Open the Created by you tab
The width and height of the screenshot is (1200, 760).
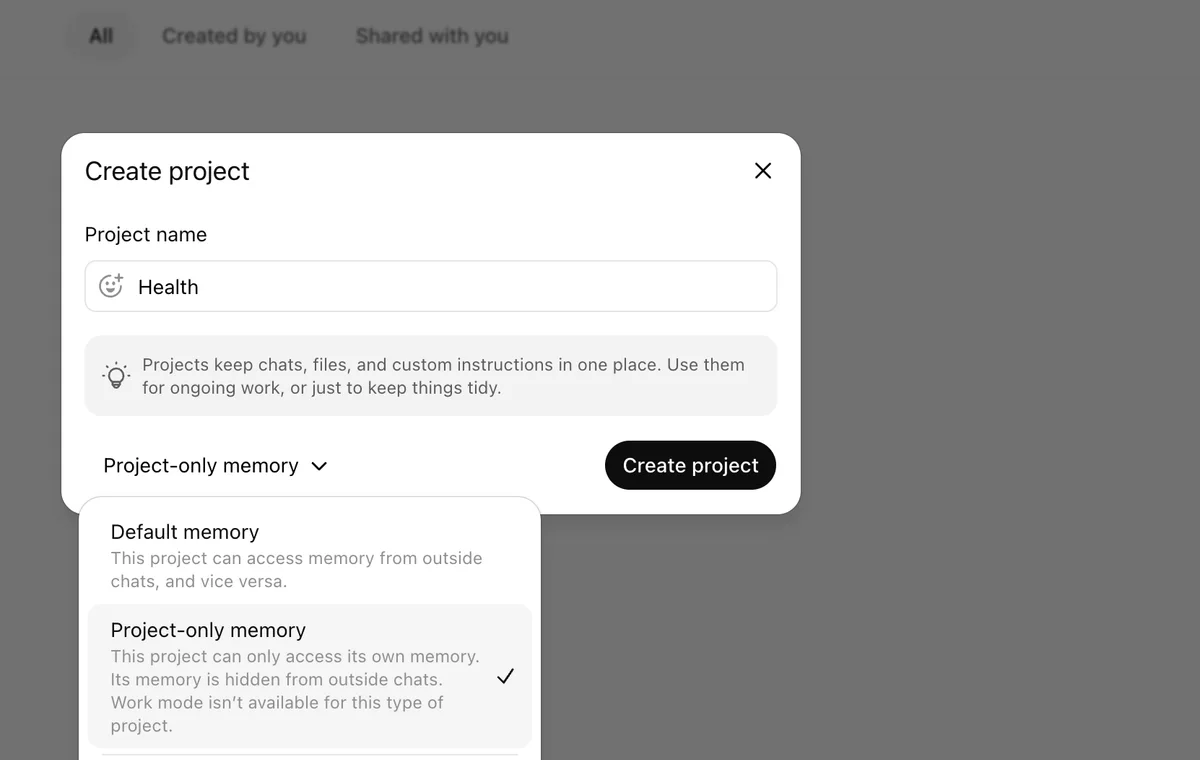(234, 36)
